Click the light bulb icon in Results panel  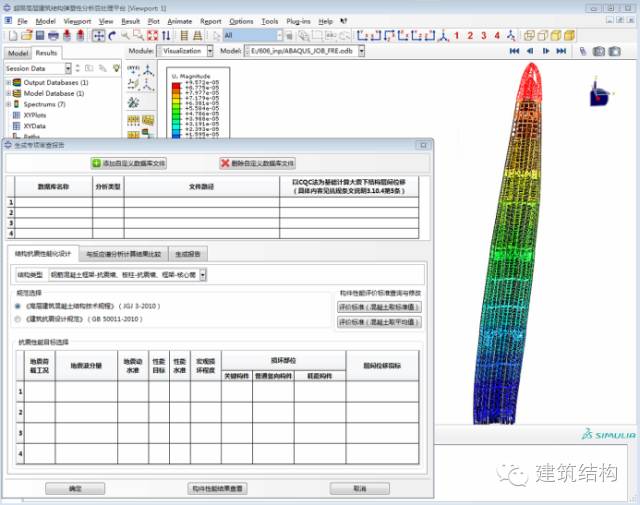[x=116, y=68]
